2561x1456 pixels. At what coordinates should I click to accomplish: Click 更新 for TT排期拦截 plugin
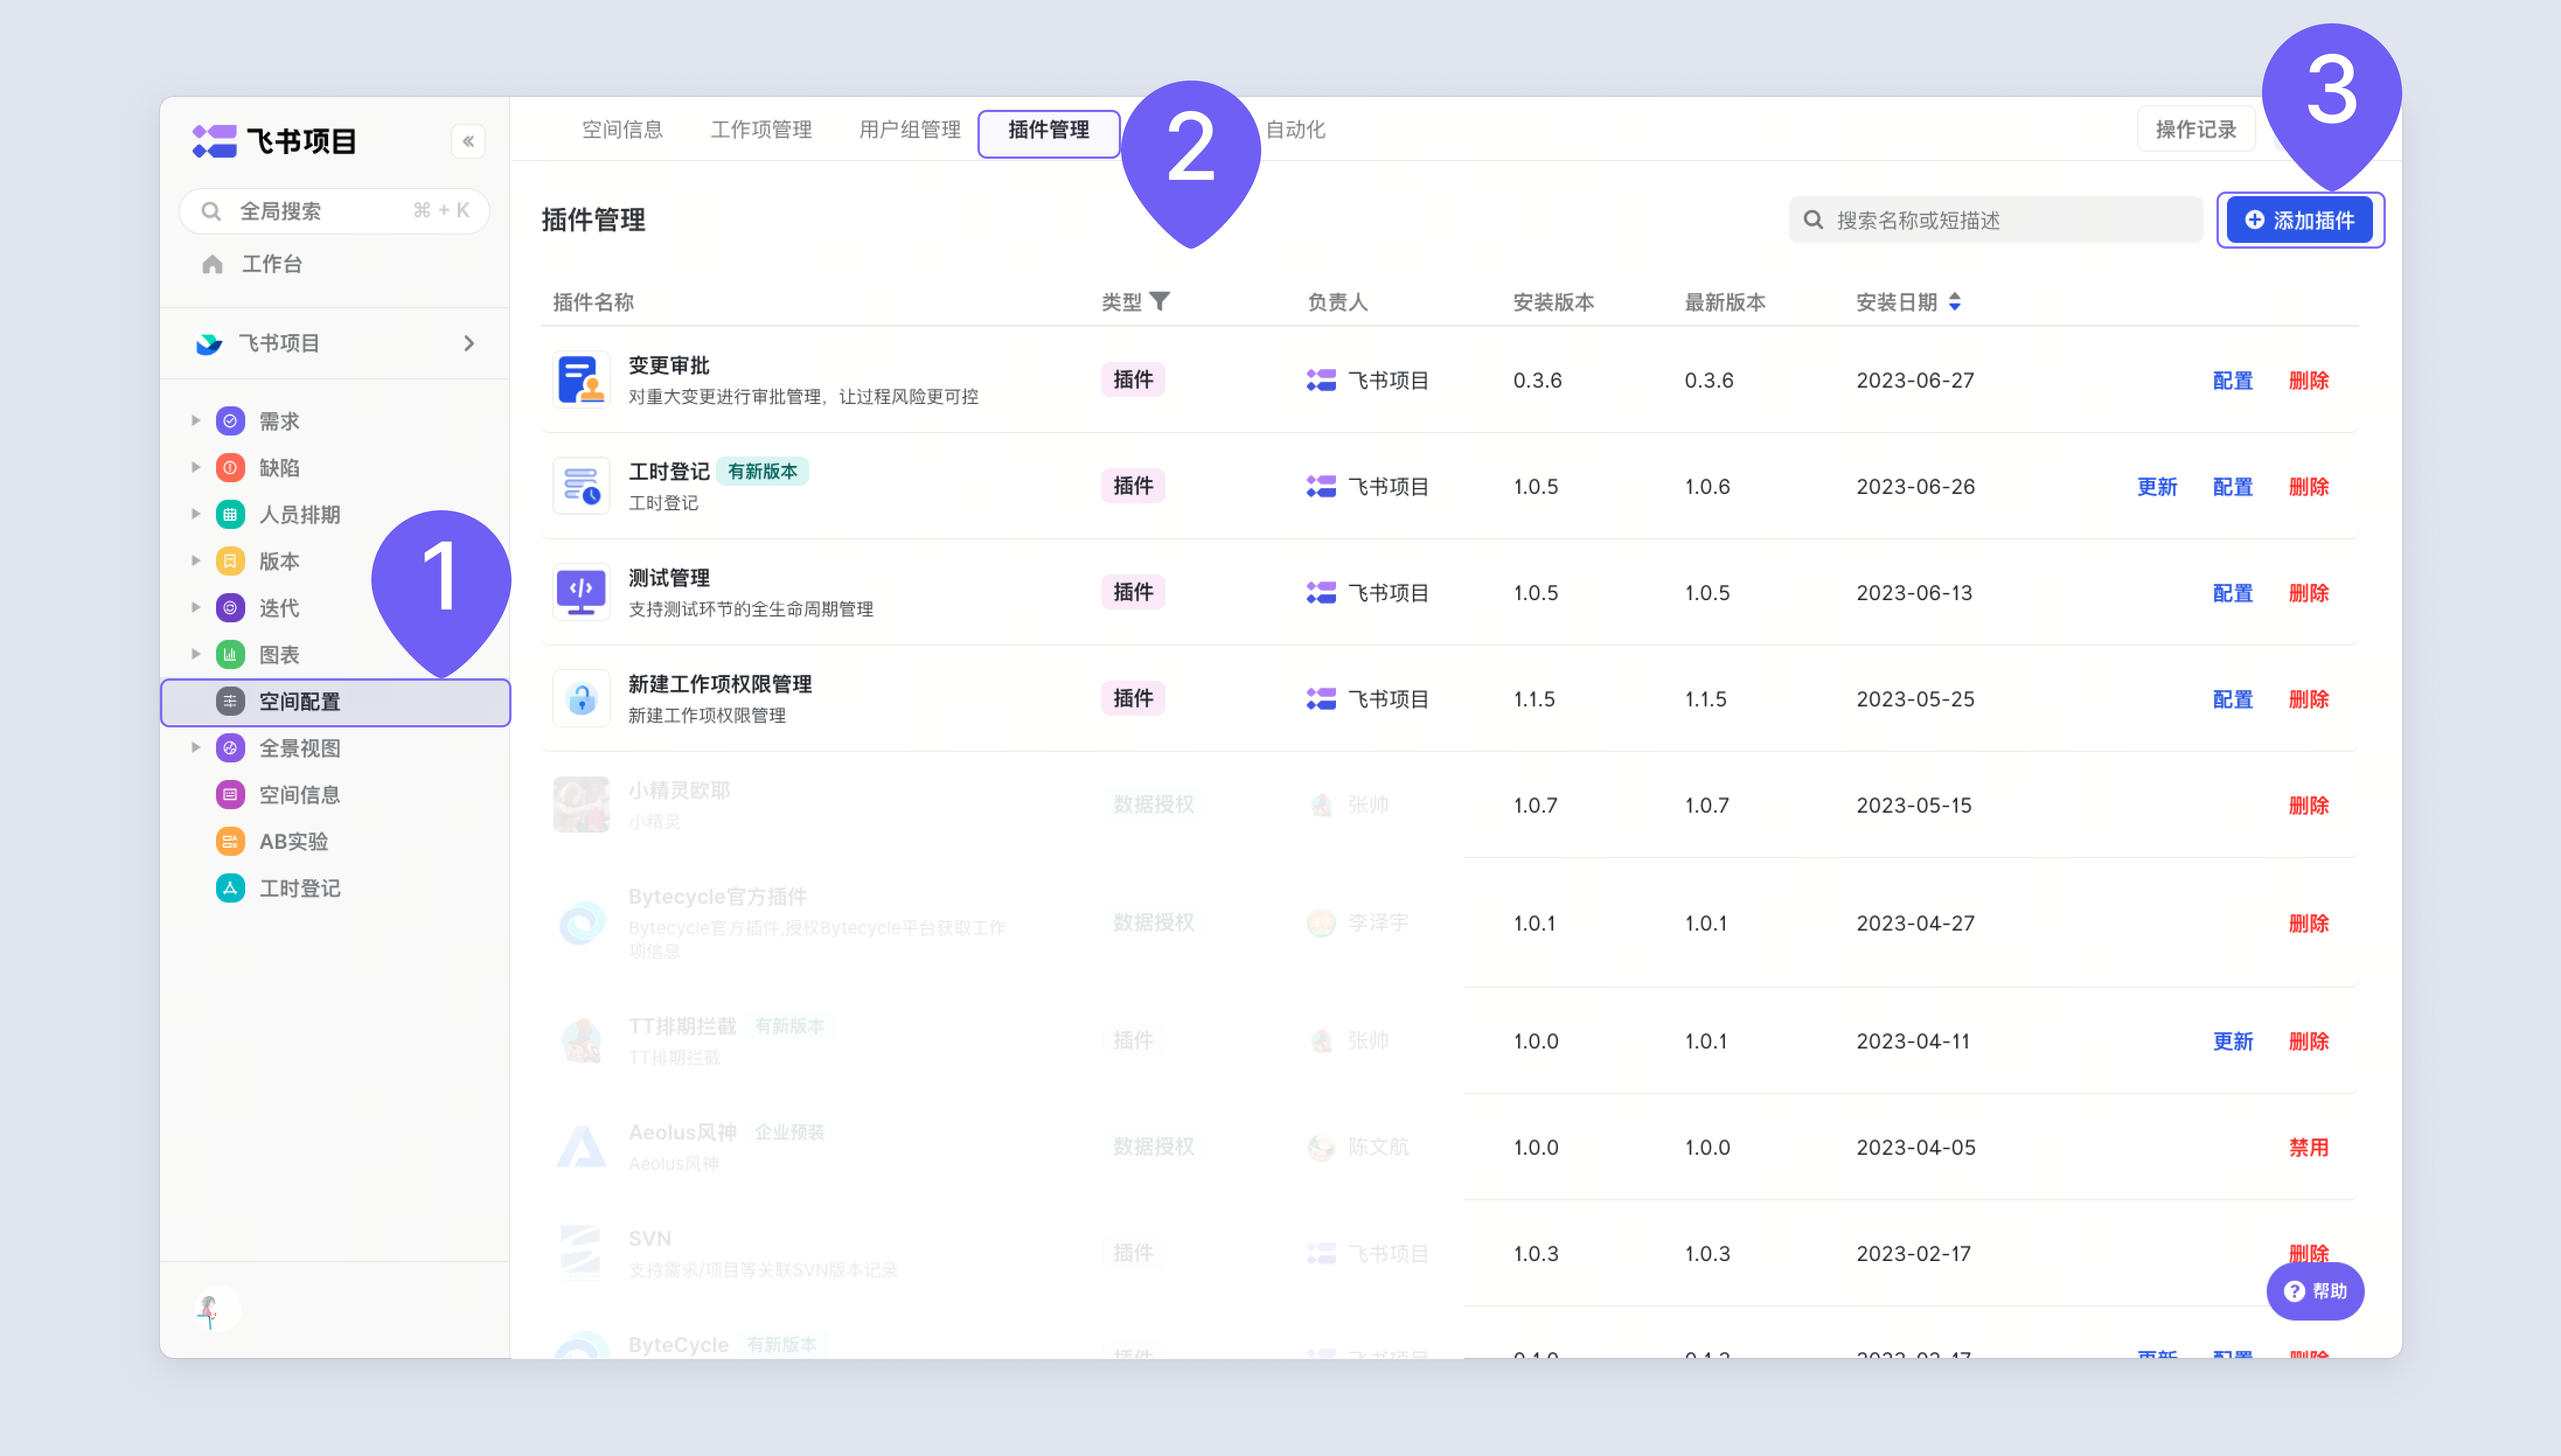(2233, 1041)
